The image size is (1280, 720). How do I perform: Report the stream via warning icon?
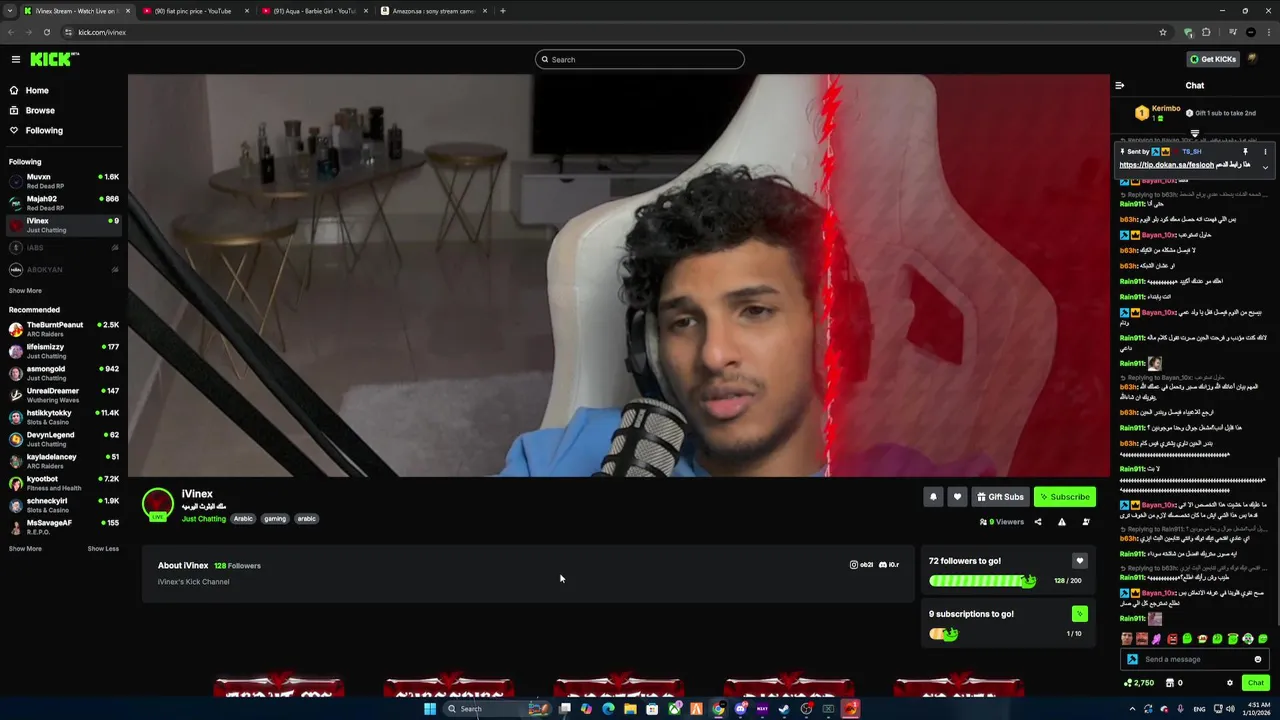[1061, 522]
